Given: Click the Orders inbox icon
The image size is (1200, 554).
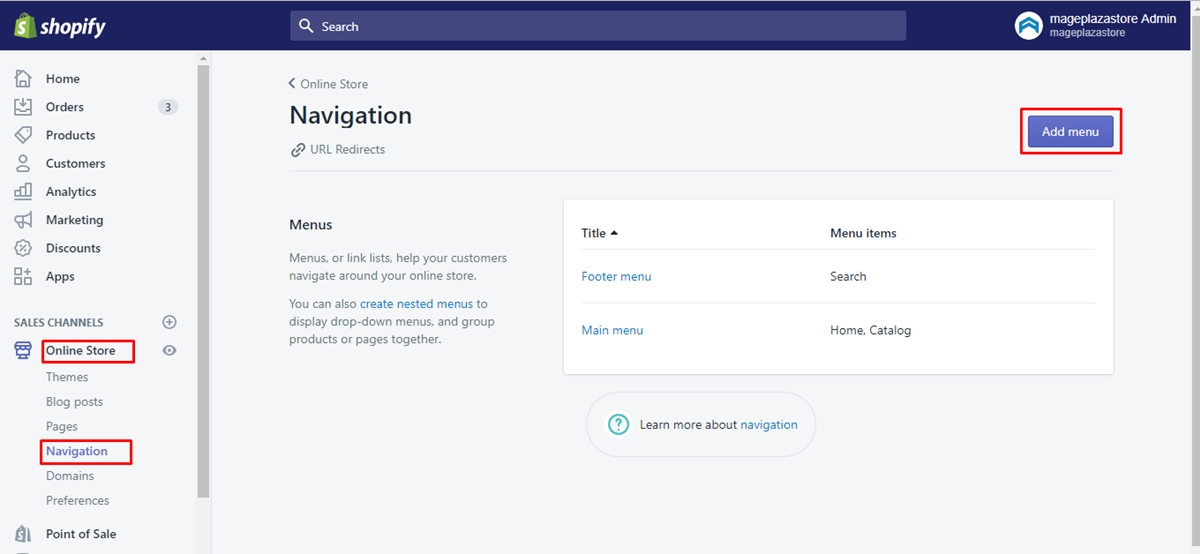Looking at the screenshot, I should [23, 107].
